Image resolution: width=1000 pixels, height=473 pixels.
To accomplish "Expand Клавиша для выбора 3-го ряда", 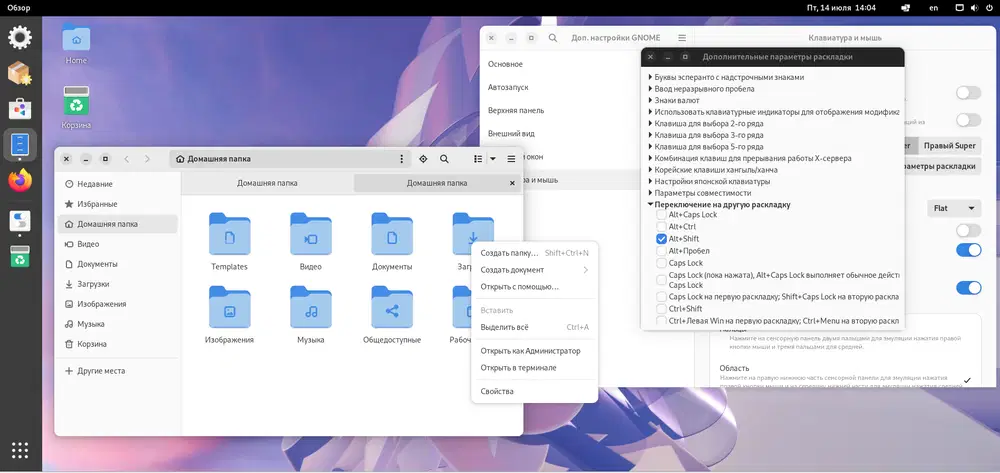I will coord(650,135).
